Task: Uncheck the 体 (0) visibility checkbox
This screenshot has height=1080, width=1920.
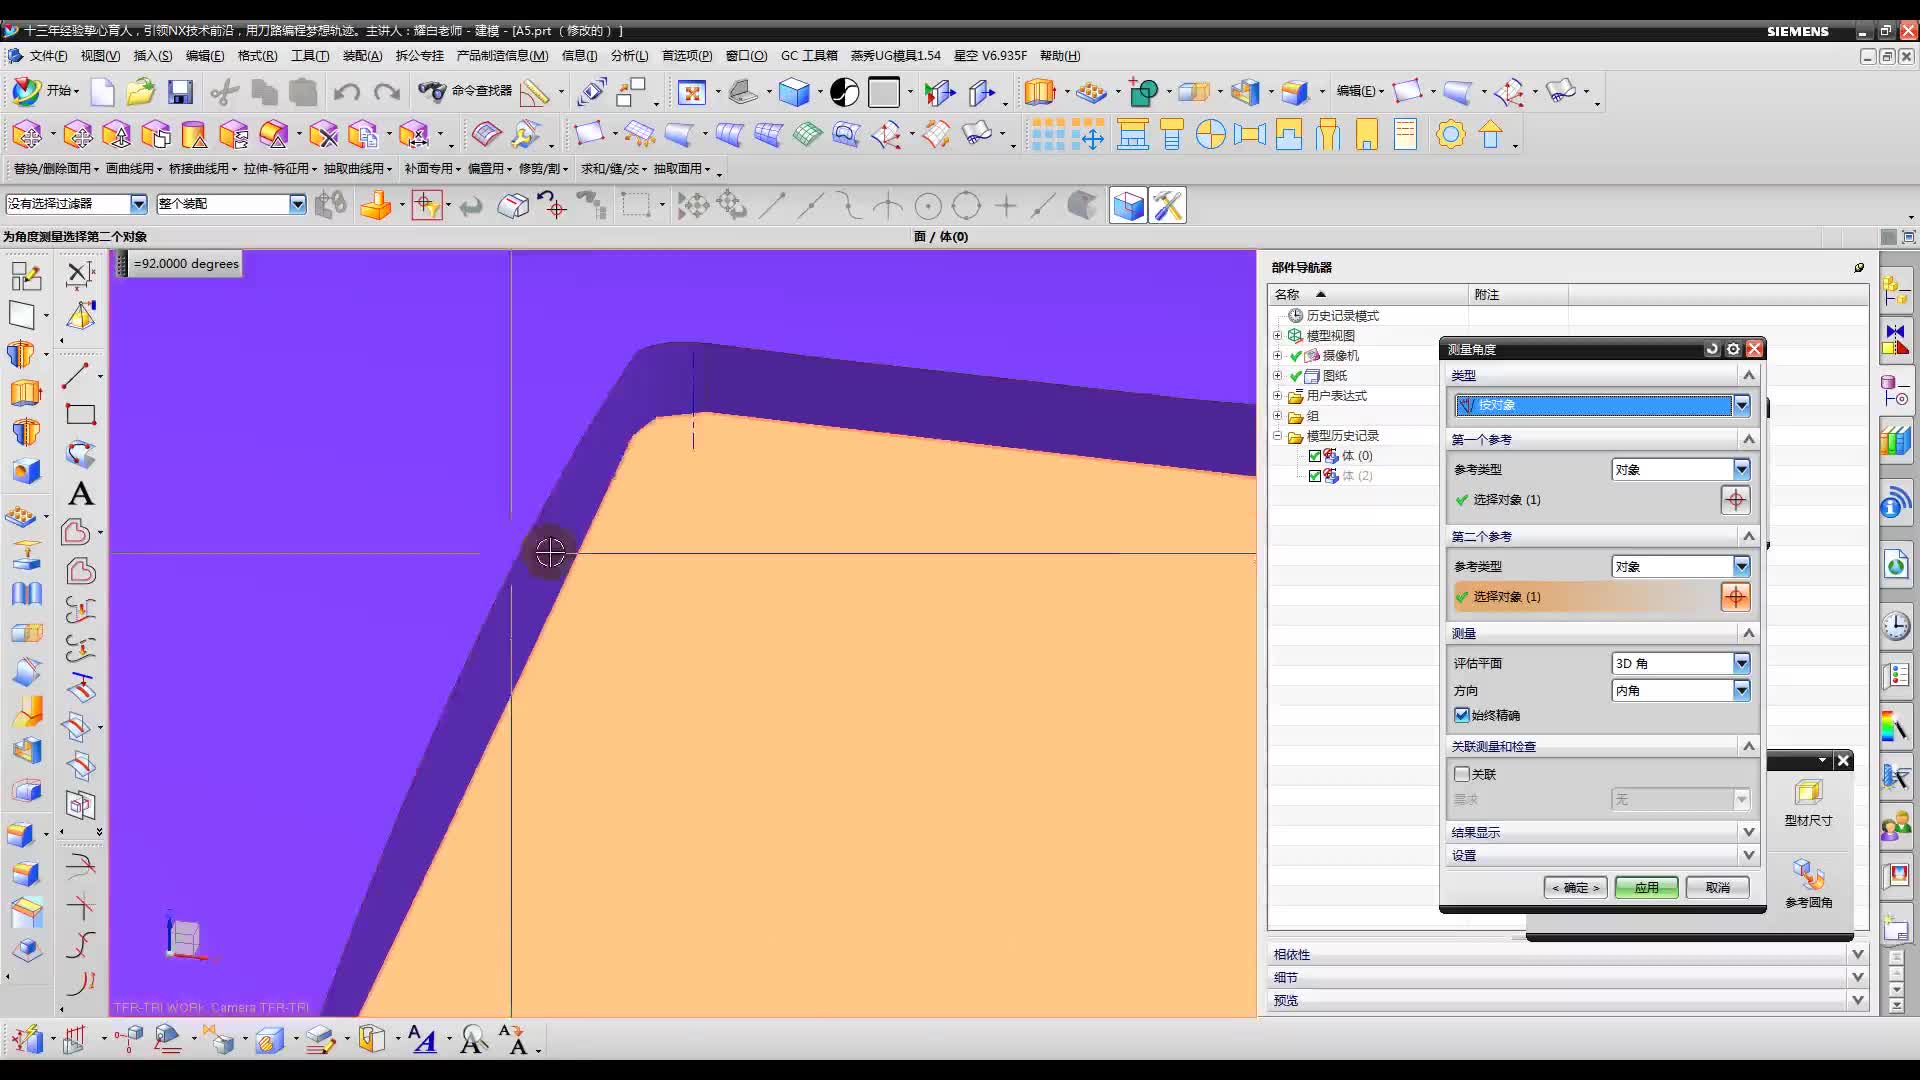Action: point(1315,456)
